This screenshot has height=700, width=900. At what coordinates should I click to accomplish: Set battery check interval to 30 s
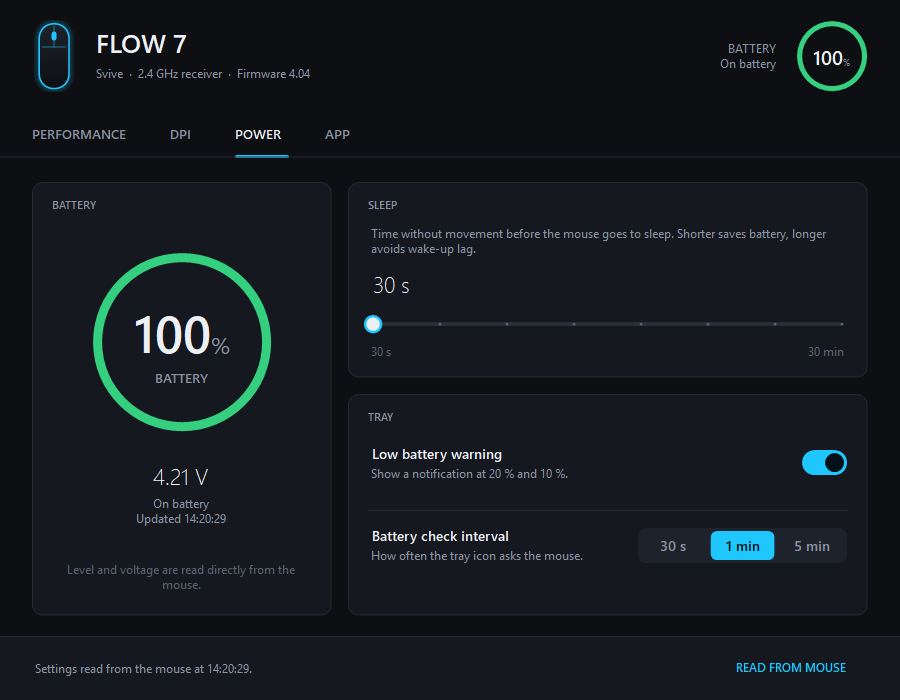coord(673,546)
